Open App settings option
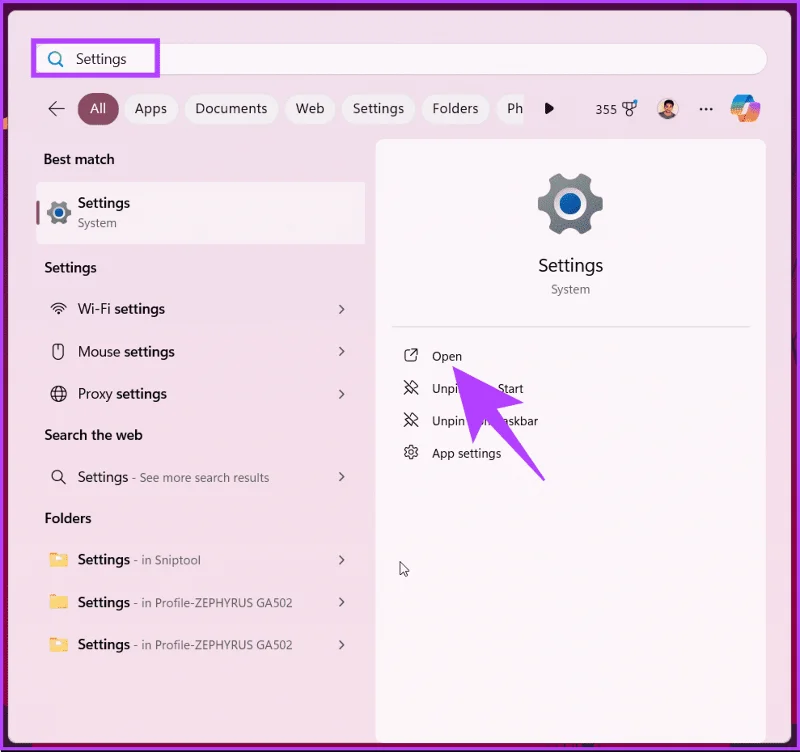The width and height of the screenshot is (800, 752). click(x=466, y=454)
